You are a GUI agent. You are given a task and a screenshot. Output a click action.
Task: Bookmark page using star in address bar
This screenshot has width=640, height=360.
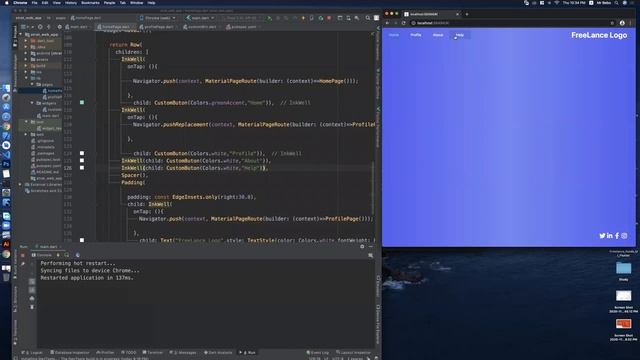pos(612,23)
